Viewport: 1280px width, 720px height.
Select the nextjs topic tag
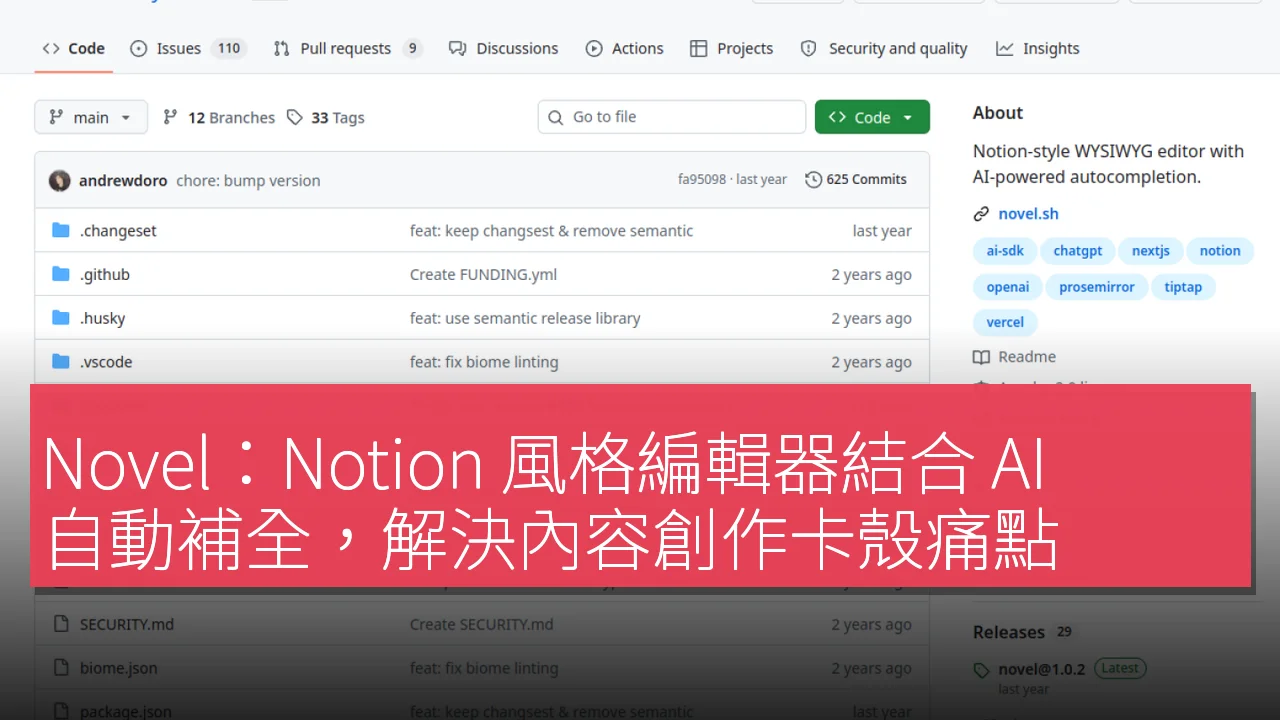click(1150, 251)
